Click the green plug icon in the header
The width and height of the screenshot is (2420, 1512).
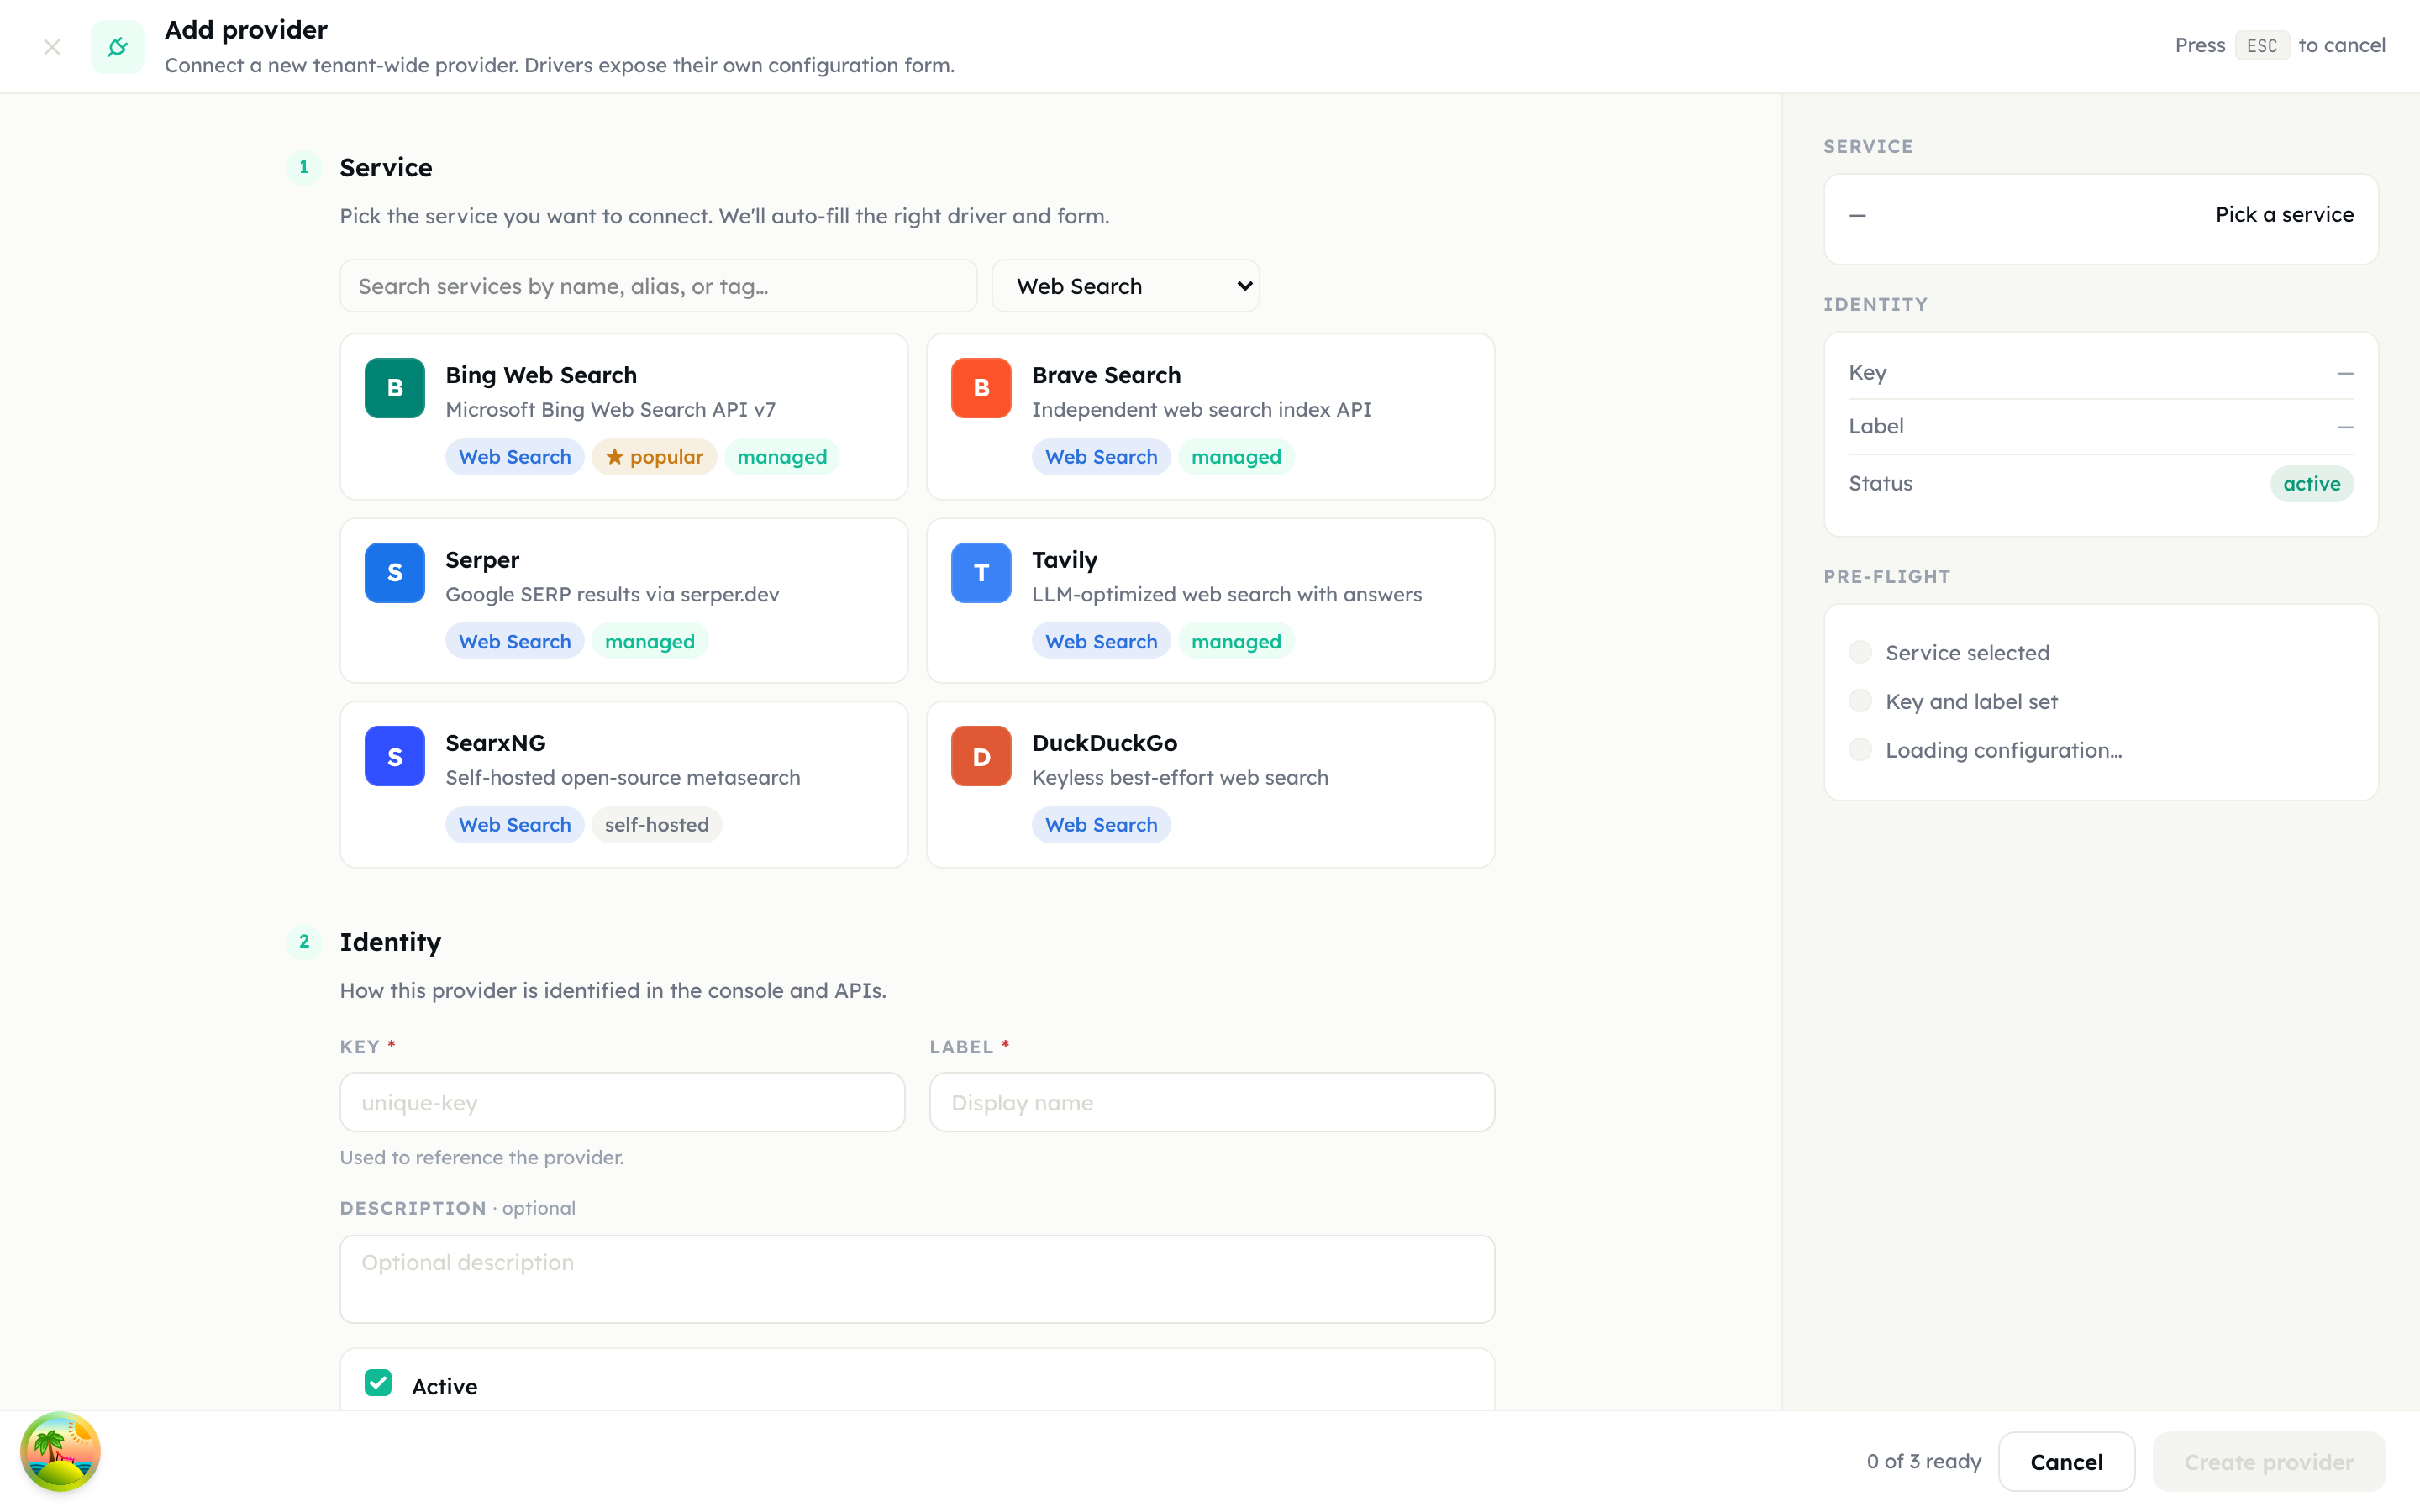coord(117,47)
